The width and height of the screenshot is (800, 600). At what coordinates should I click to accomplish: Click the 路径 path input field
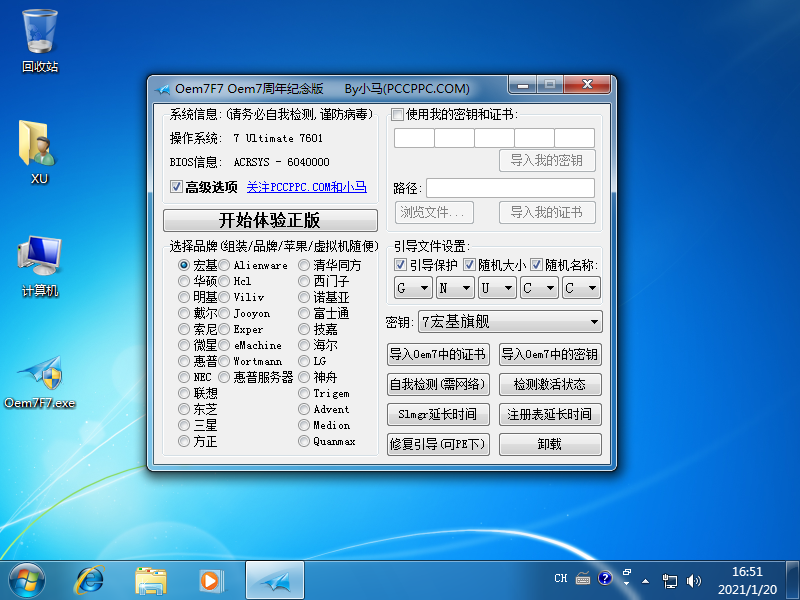pyautogui.click(x=510, y=188)
